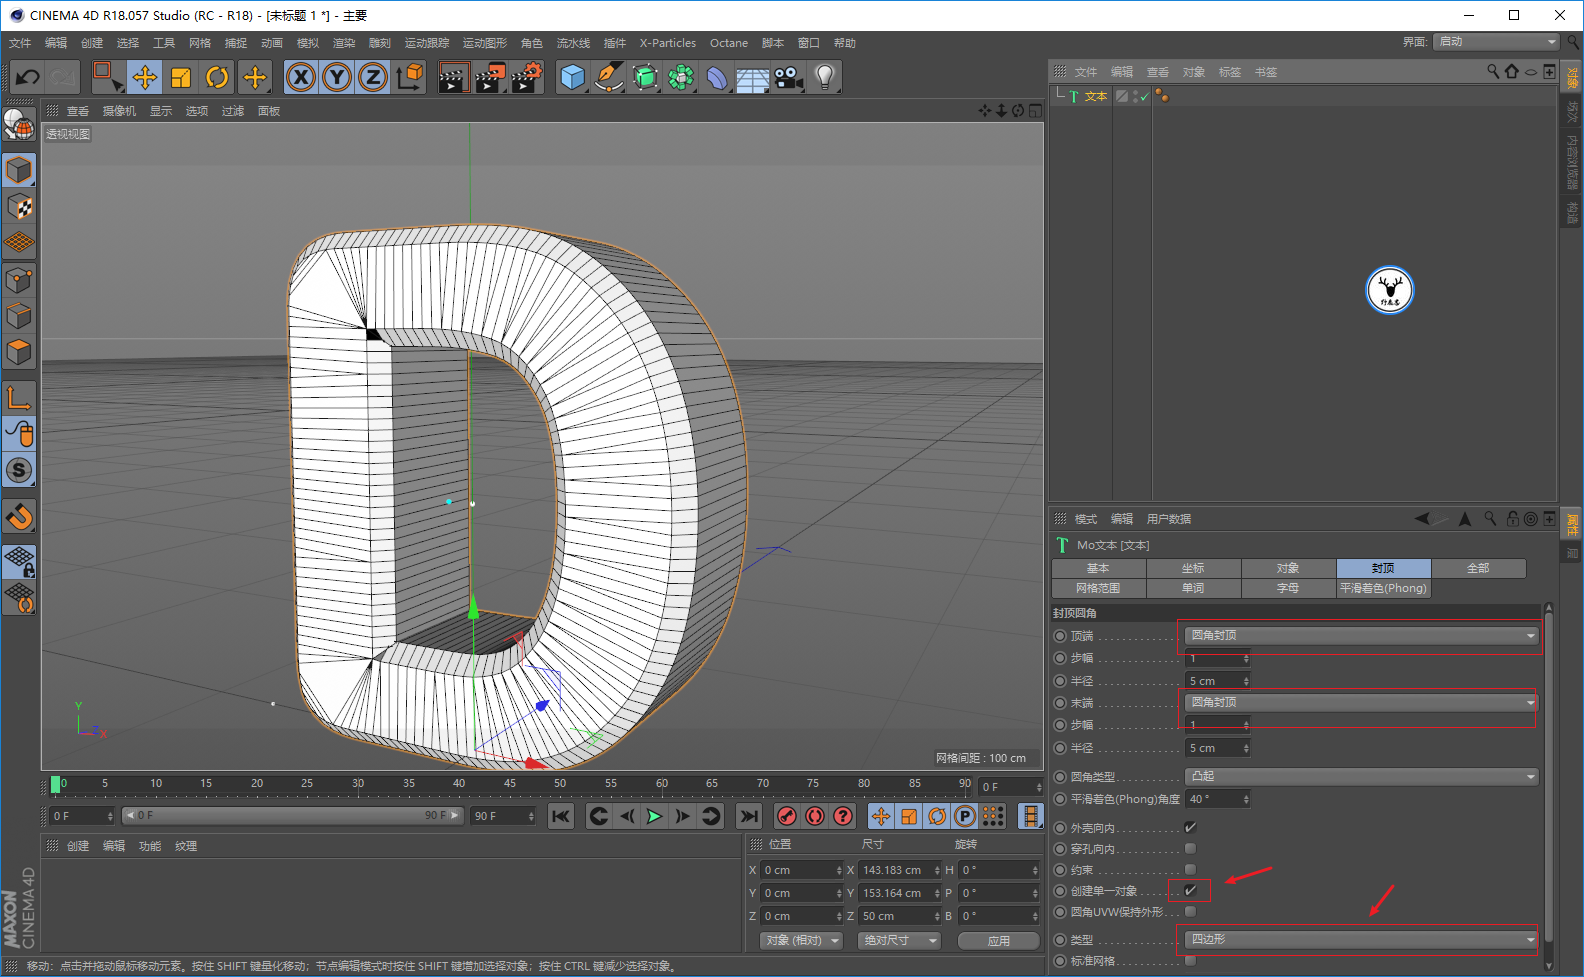Add a cube primitive object
The image size is (1584, 977).
click(573, 77)
